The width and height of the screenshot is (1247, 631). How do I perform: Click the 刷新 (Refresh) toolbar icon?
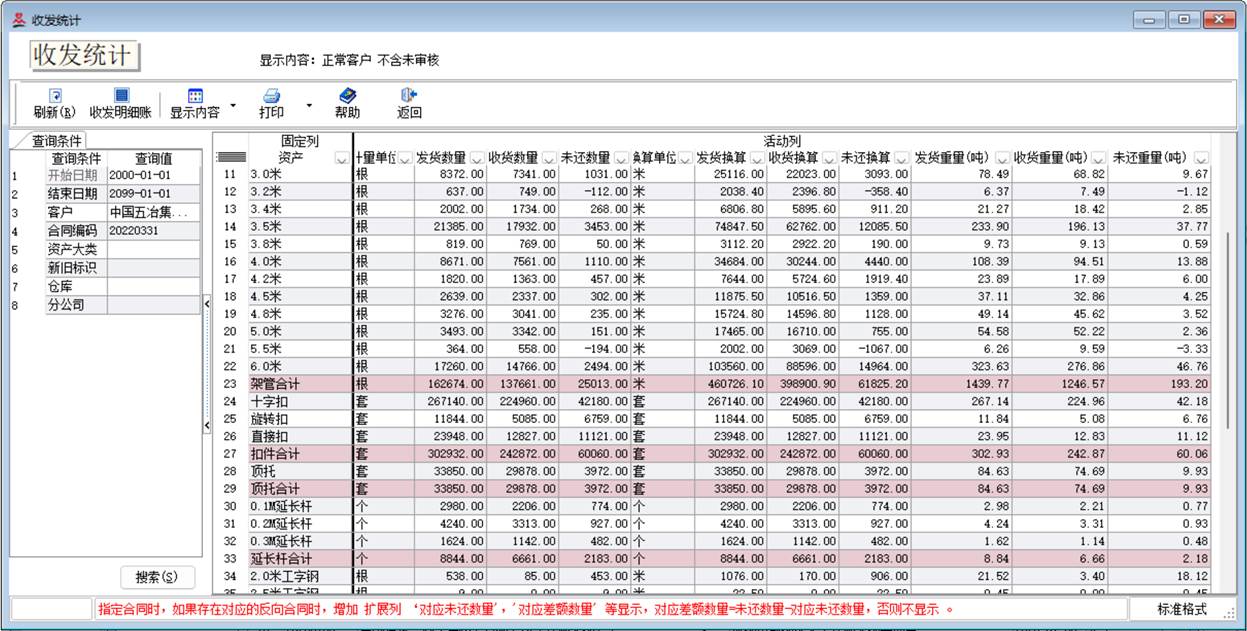click(x=55, y=96)
